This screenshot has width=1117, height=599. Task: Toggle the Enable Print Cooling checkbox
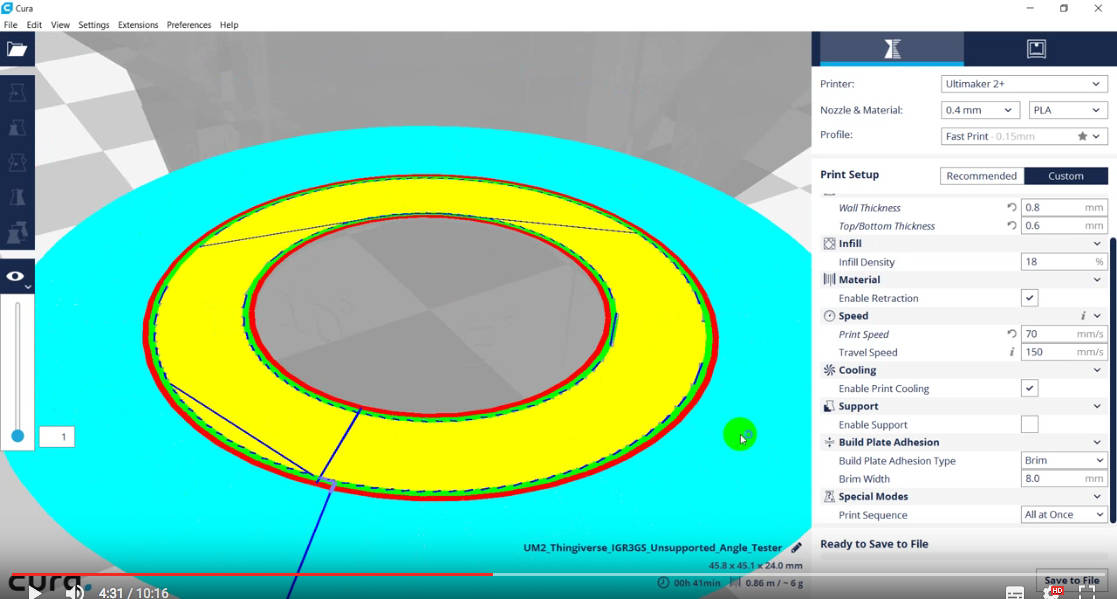click(1029, 388)
